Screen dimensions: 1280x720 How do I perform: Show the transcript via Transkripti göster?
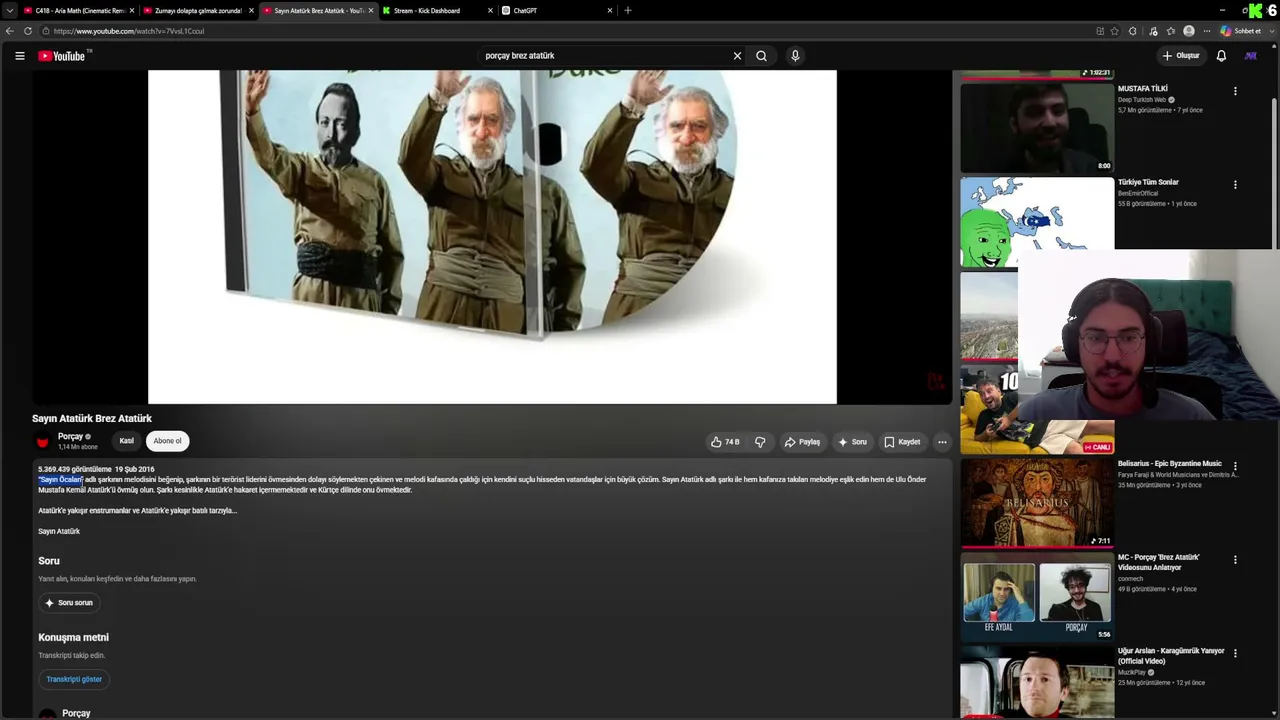point(74,679)
